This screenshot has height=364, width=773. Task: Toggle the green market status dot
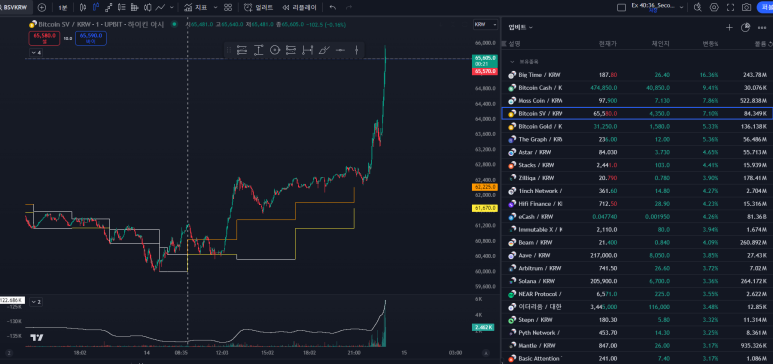tap(174, 24)
